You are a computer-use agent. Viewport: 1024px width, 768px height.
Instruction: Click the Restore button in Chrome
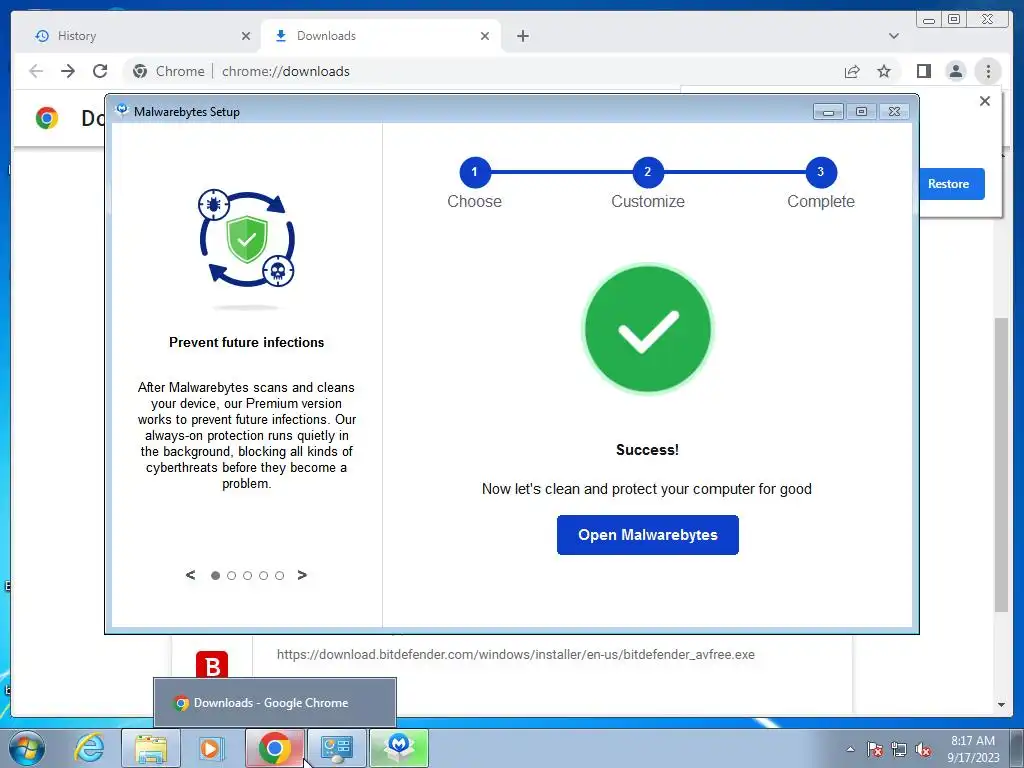[951, 184]
